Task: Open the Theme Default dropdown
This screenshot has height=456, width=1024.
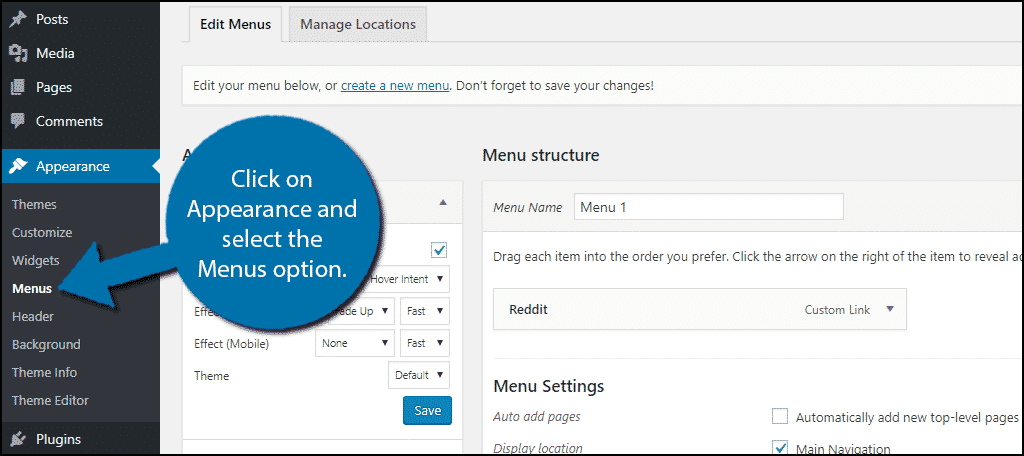Action: click(418, 376)
